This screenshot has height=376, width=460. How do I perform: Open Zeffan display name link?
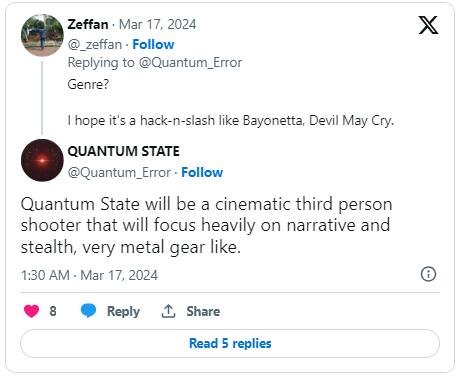click(88, 24)
